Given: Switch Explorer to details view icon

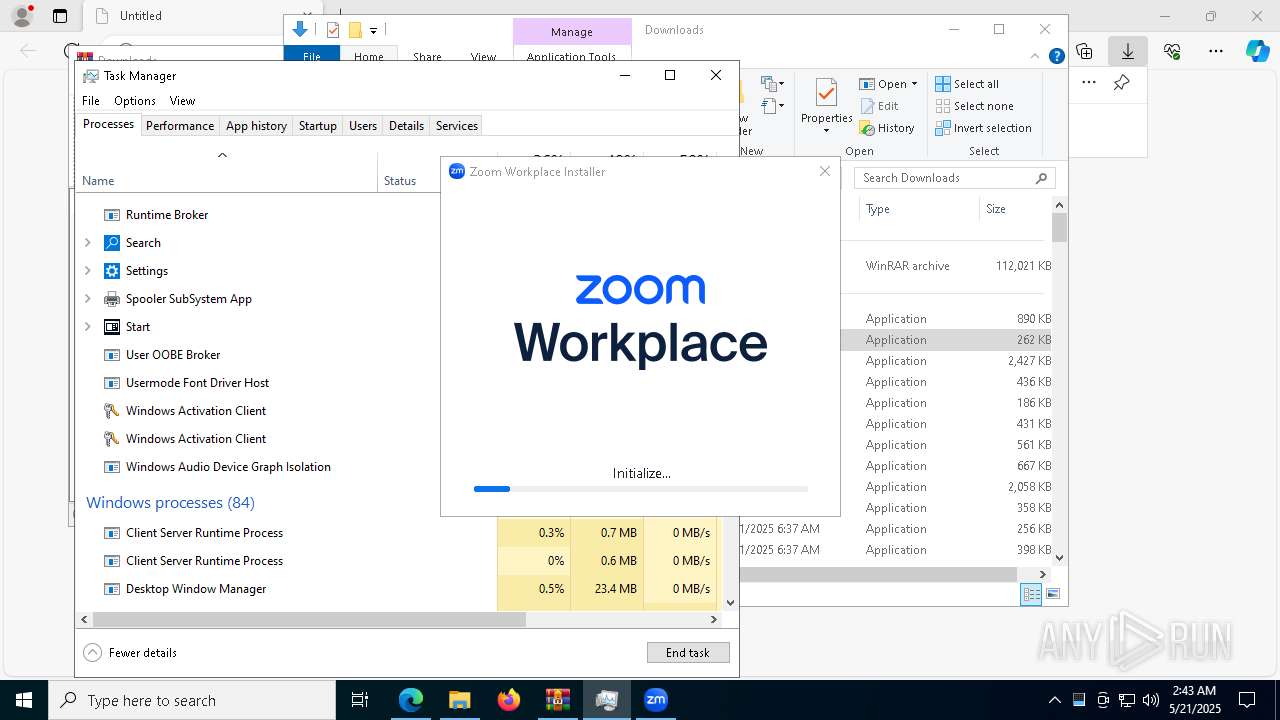Looking at the screenshot, I should tap(1031, 594).
